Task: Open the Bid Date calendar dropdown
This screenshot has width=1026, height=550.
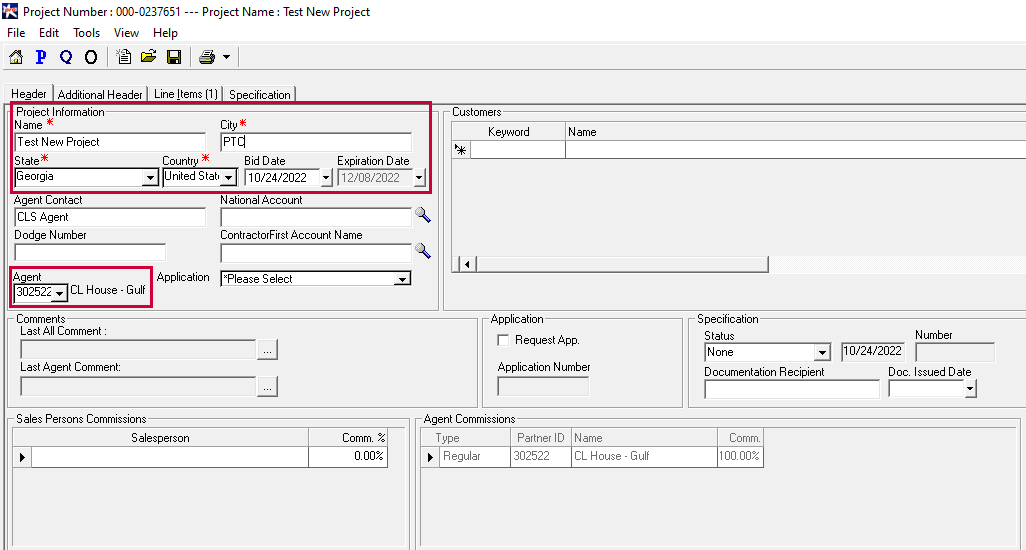Action: (326, 178)
